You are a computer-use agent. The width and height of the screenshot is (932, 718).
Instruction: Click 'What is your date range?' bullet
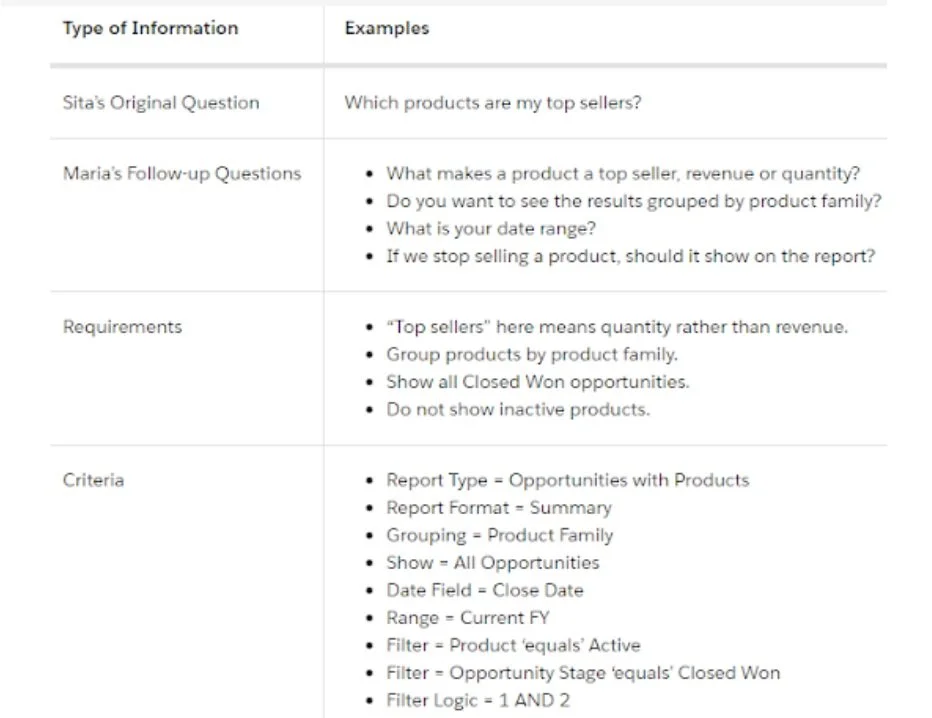point(491,228)
